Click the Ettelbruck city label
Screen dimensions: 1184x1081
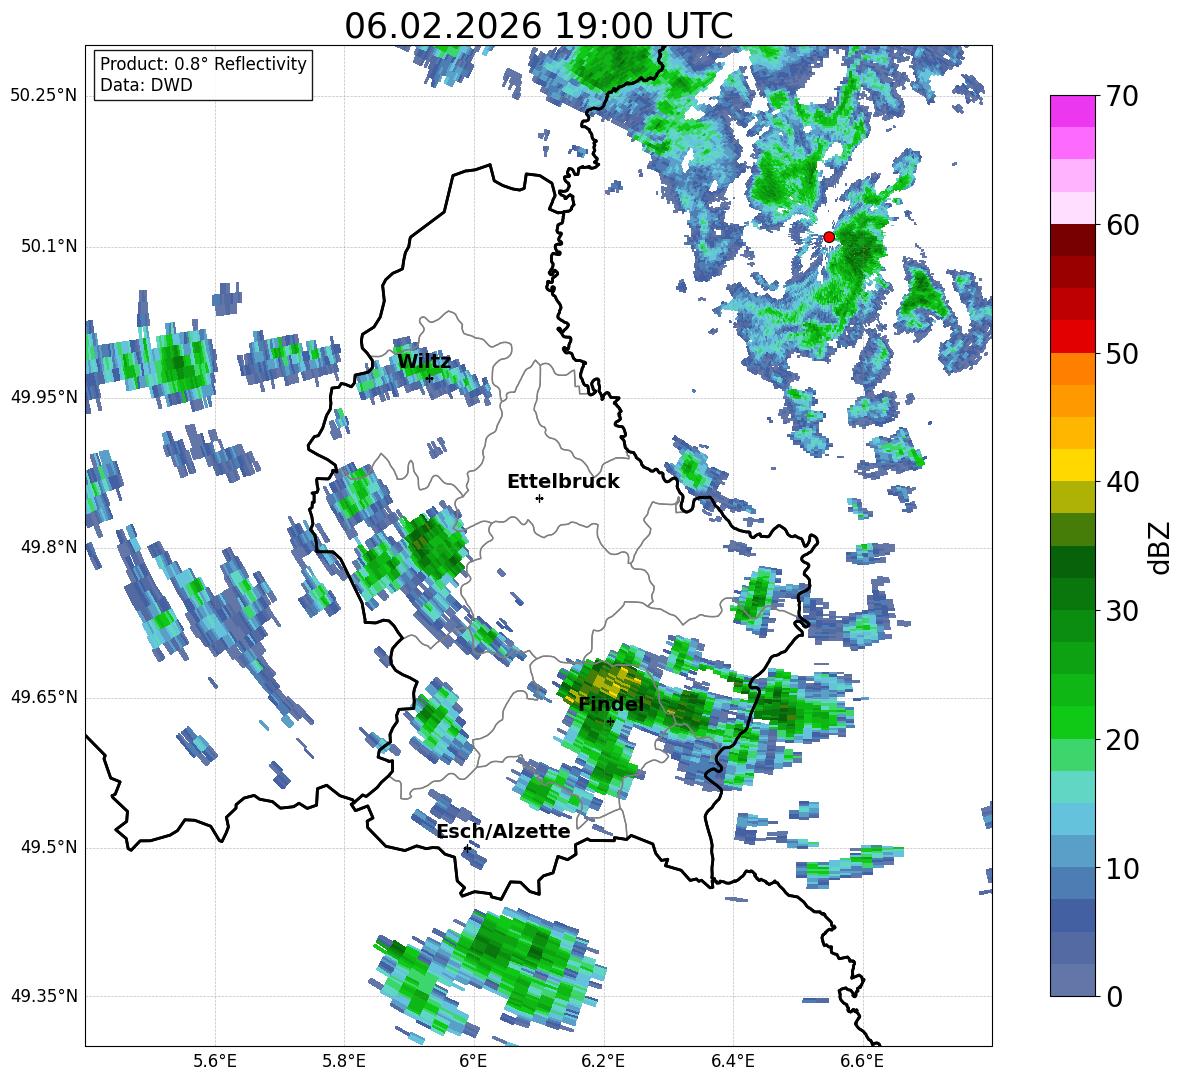(563, 482)
